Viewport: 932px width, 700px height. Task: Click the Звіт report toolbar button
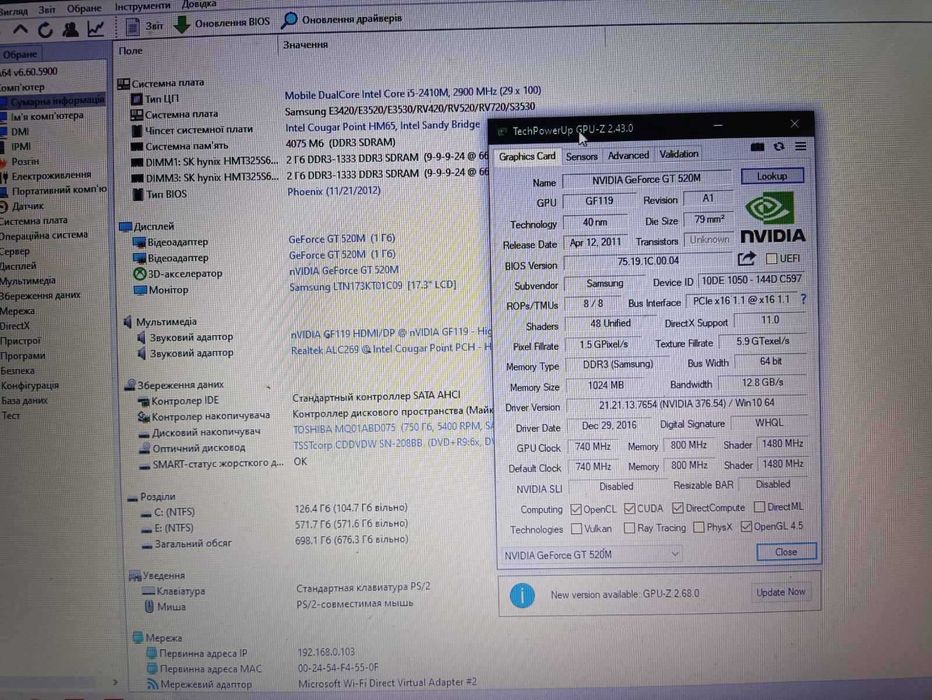click(144, 26)
